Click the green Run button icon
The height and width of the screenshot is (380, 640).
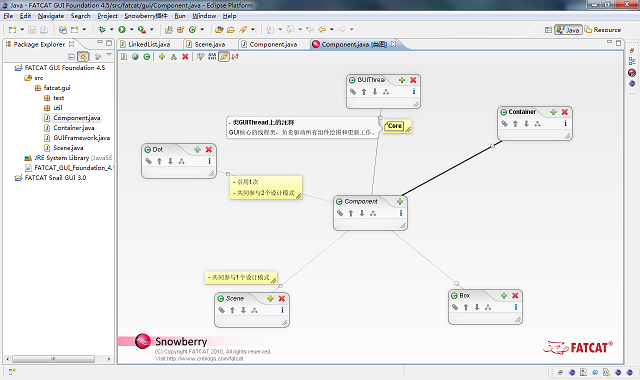(122, 29)
